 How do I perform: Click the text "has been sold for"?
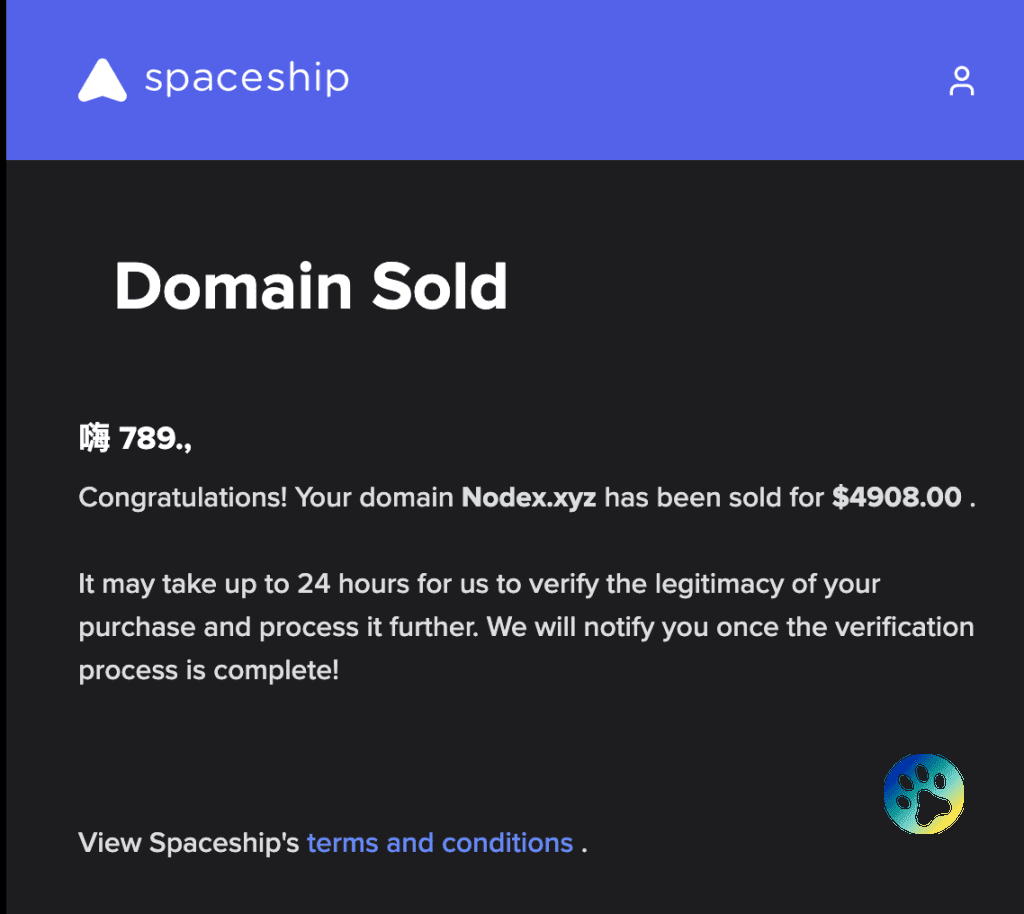[x=714, y=497]
